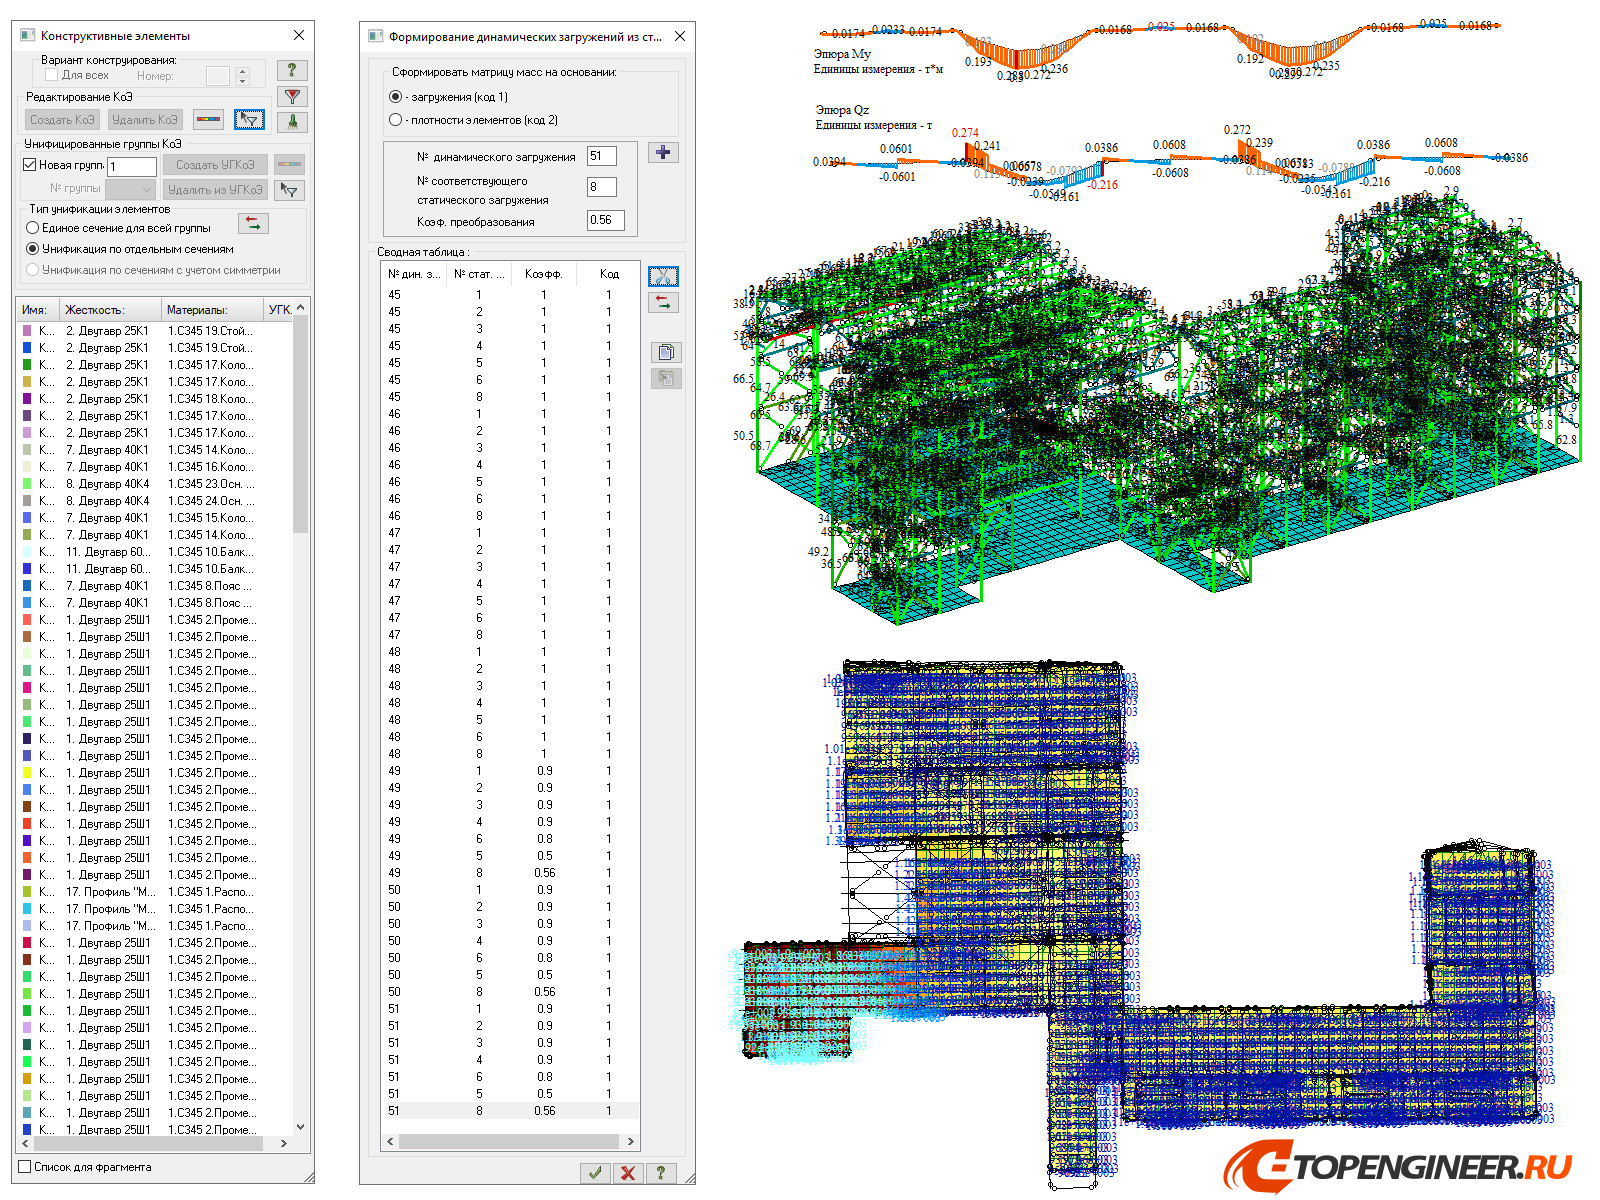Confirm dialog with the green checkmark
This screenshot has height=1200, width=1600.
pyautogui.click(x=595, y=1173)
